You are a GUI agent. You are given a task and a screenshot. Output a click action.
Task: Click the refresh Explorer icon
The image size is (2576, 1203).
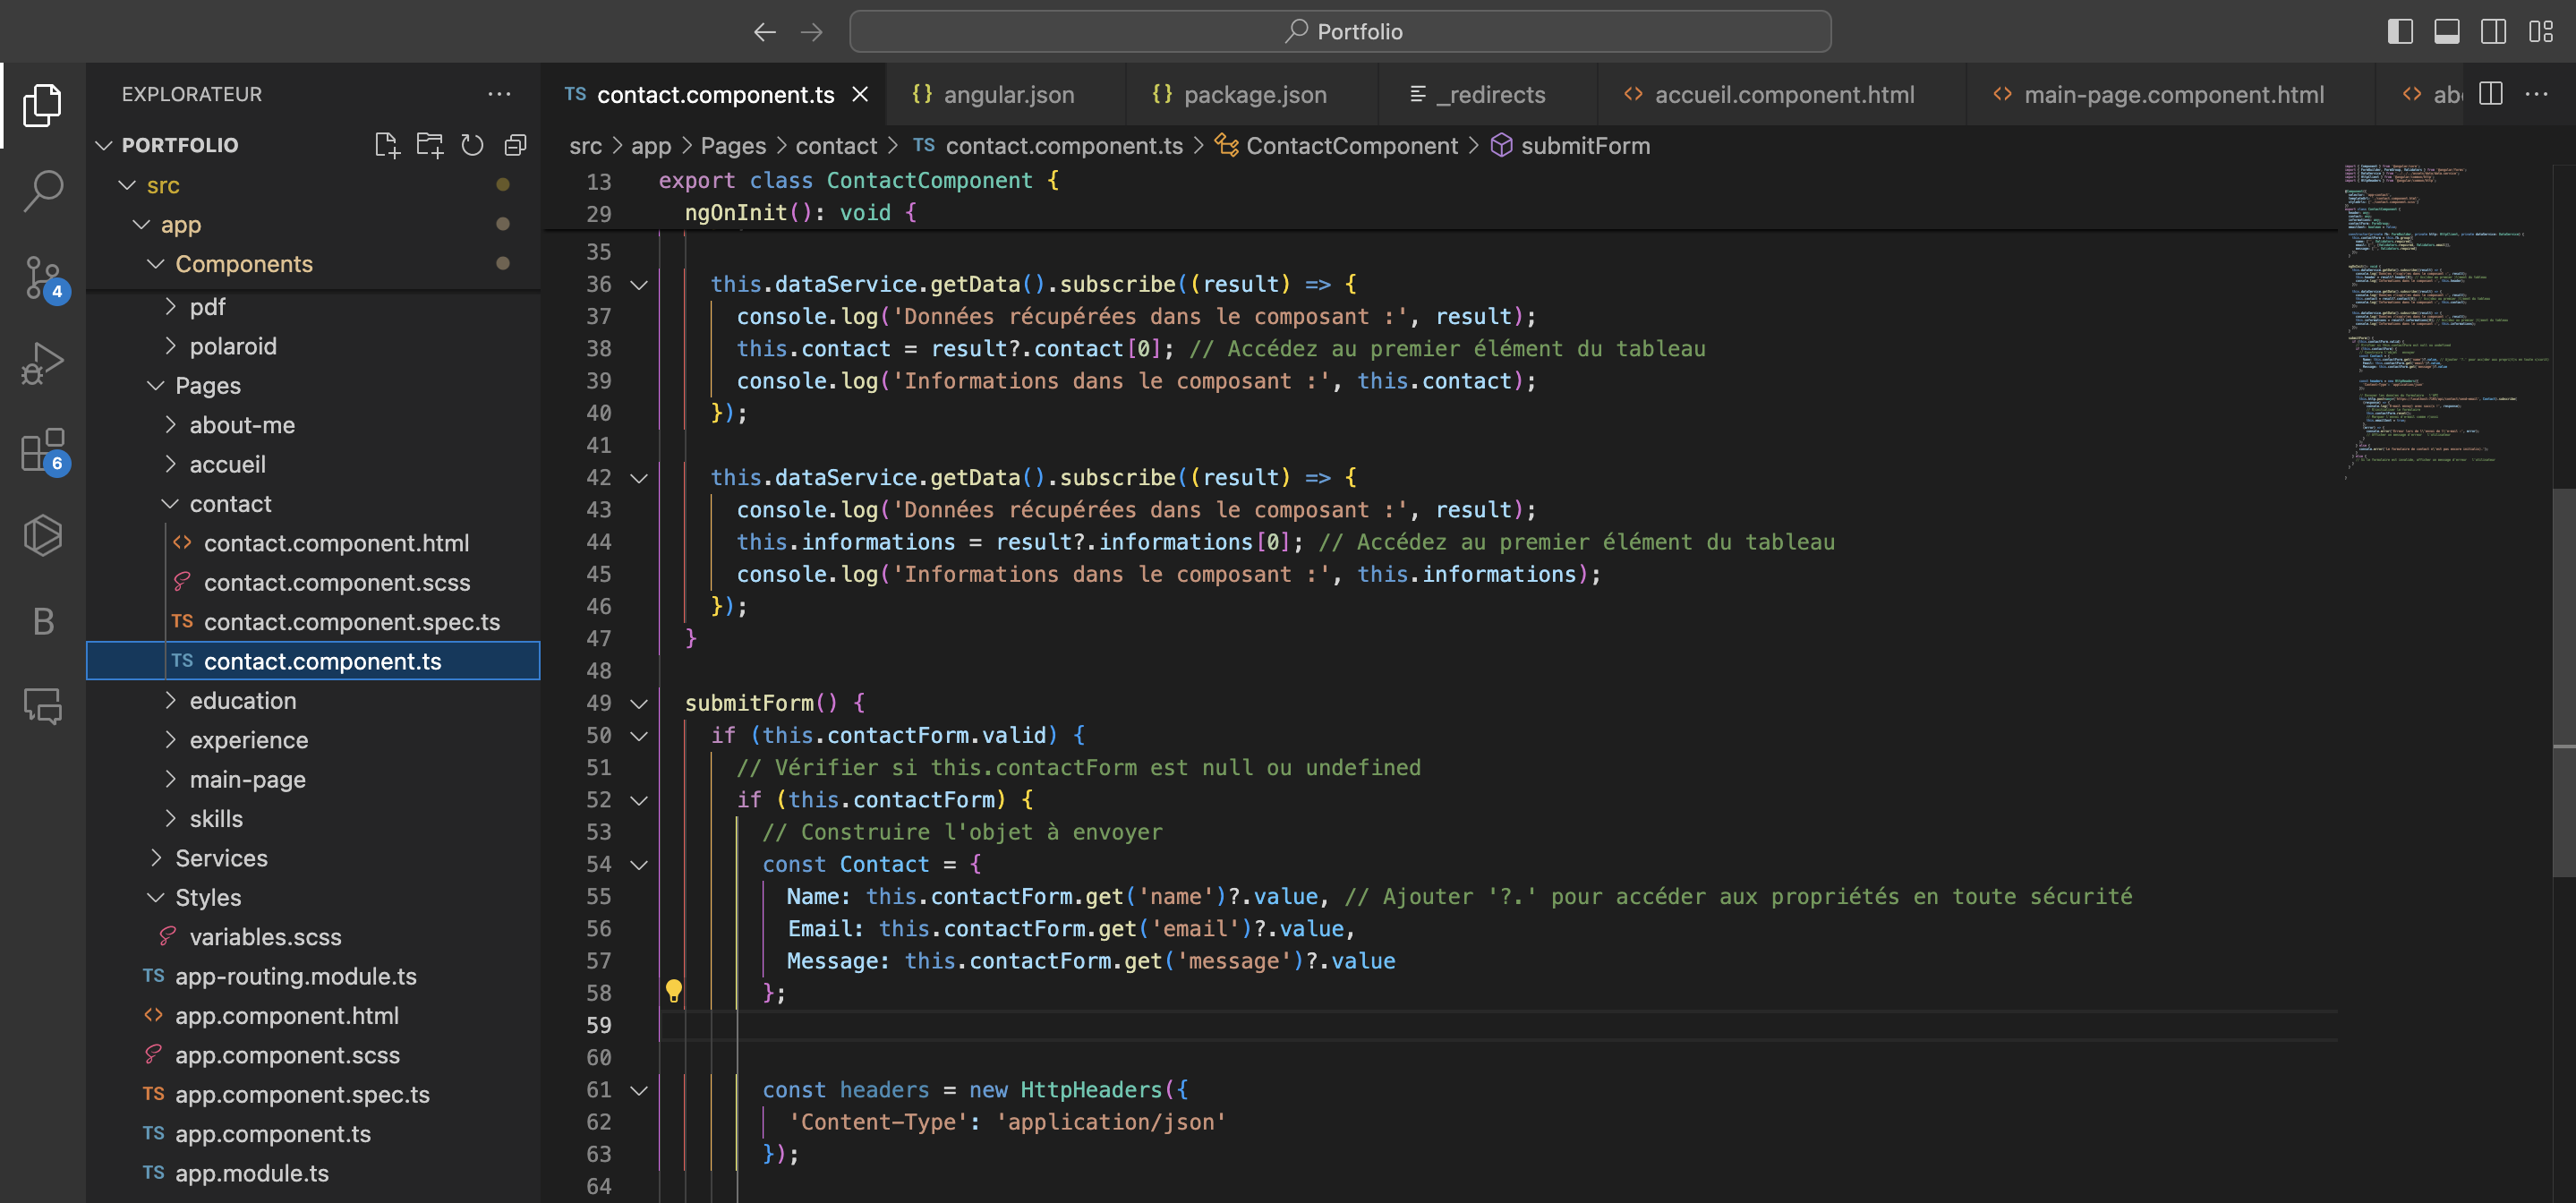pos(472,146)
